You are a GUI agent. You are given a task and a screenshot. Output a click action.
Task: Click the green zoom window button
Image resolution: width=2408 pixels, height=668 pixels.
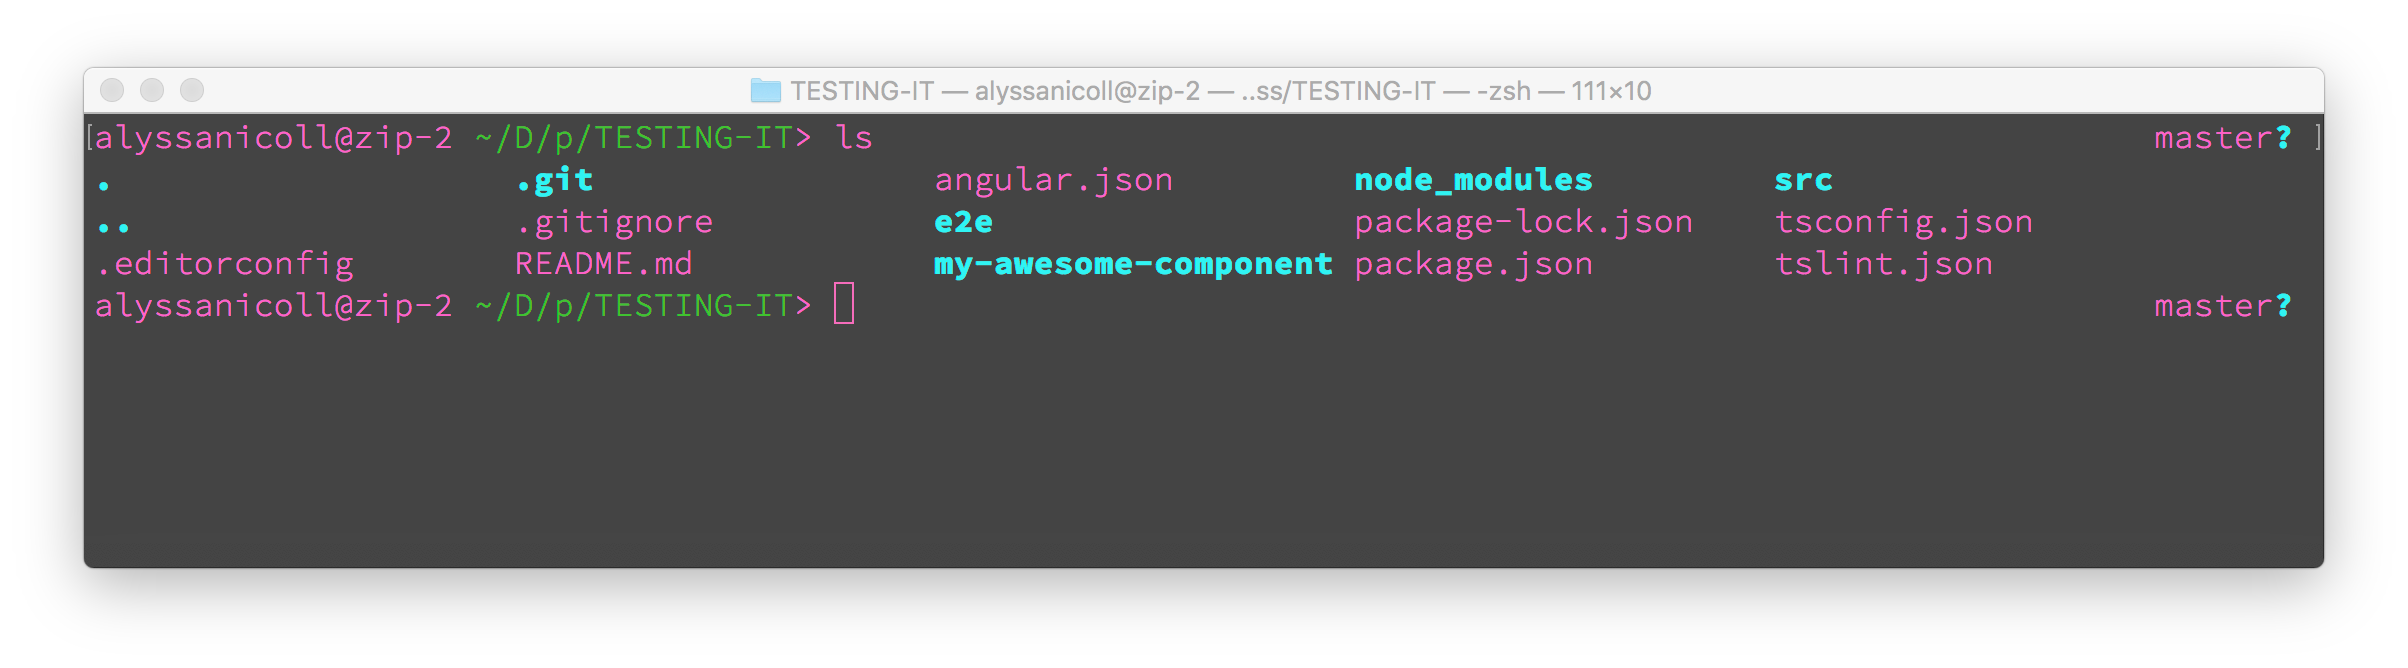tap(192, 90)
